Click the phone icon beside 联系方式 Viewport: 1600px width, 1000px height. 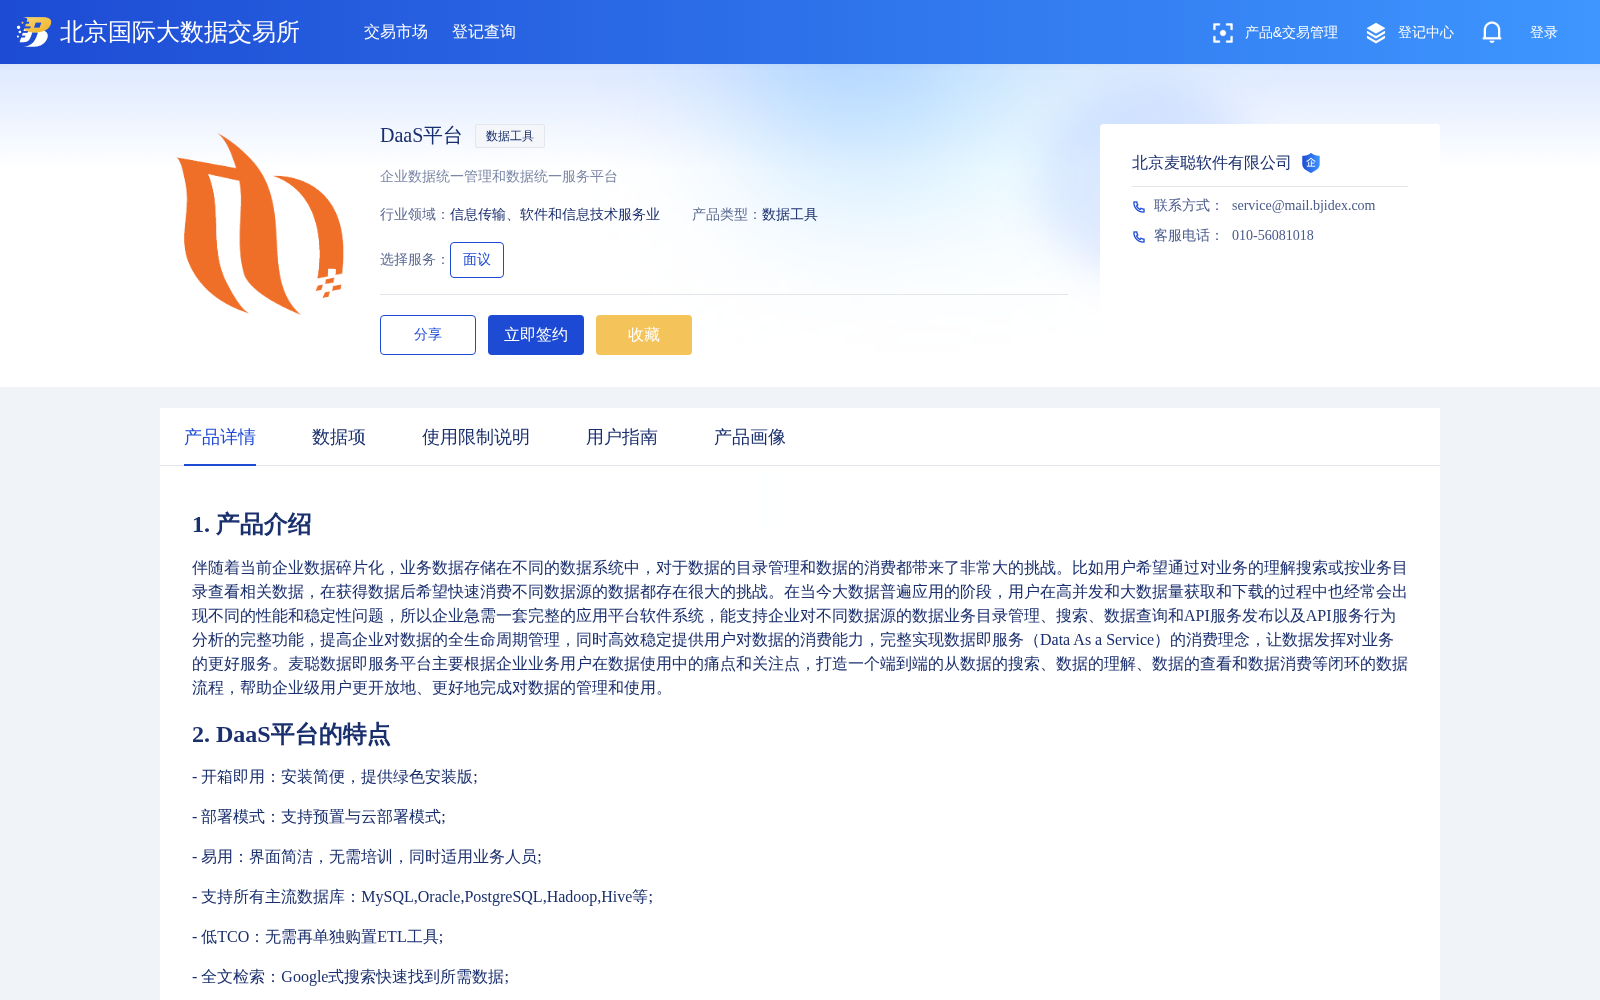click(1139, 206)
